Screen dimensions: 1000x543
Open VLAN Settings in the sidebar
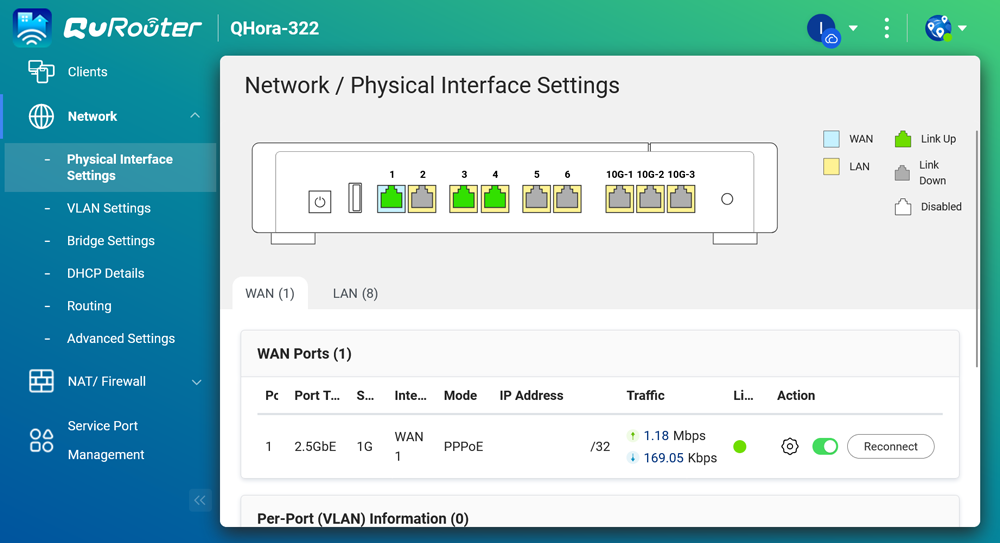click(x=108, y=208)
